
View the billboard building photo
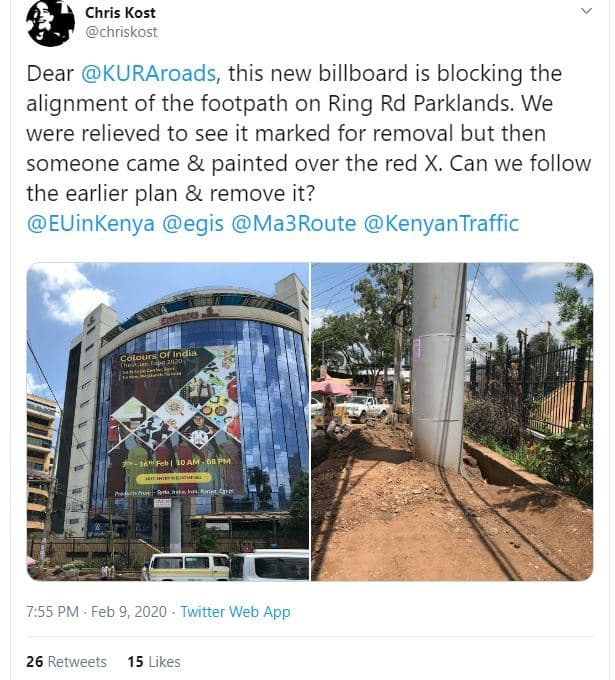168,422
